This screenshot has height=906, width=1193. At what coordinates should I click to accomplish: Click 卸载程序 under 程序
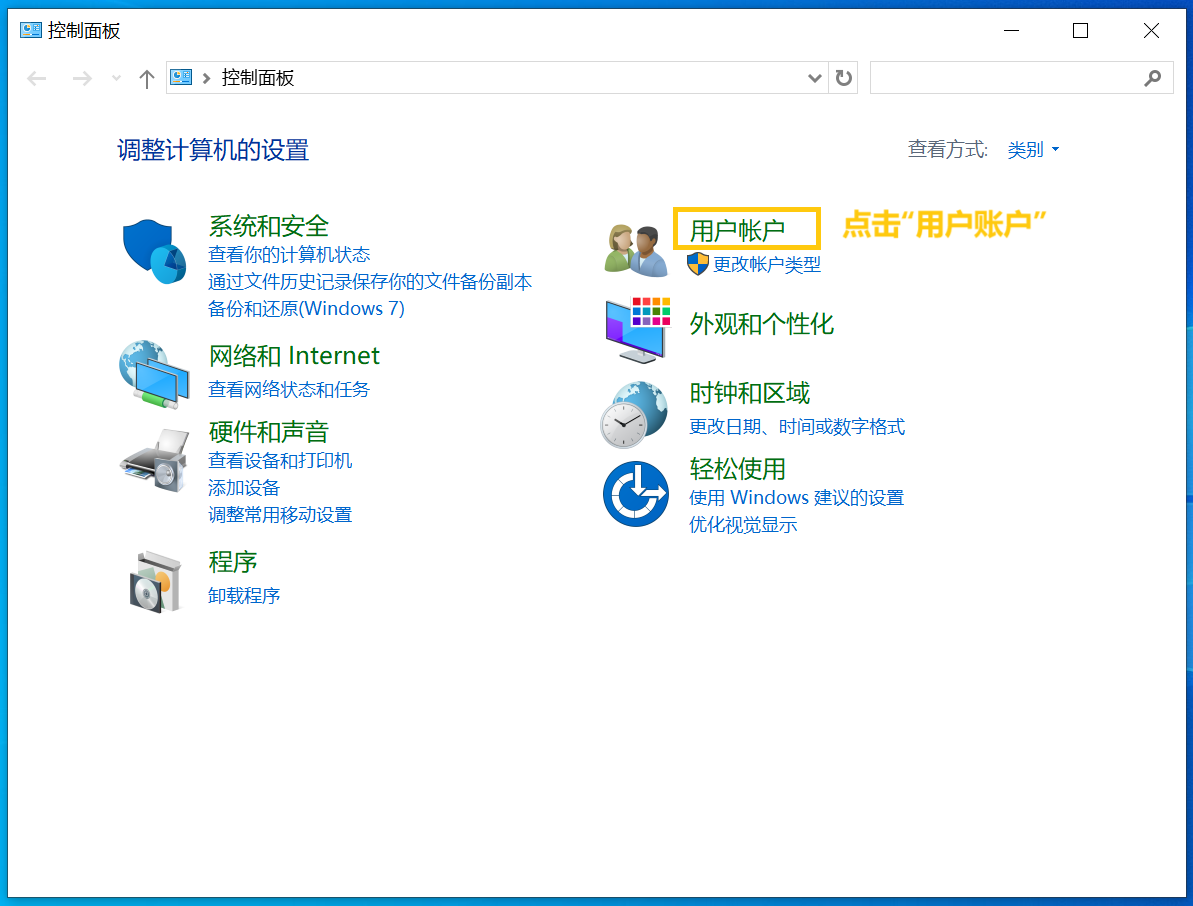point(244,594)
